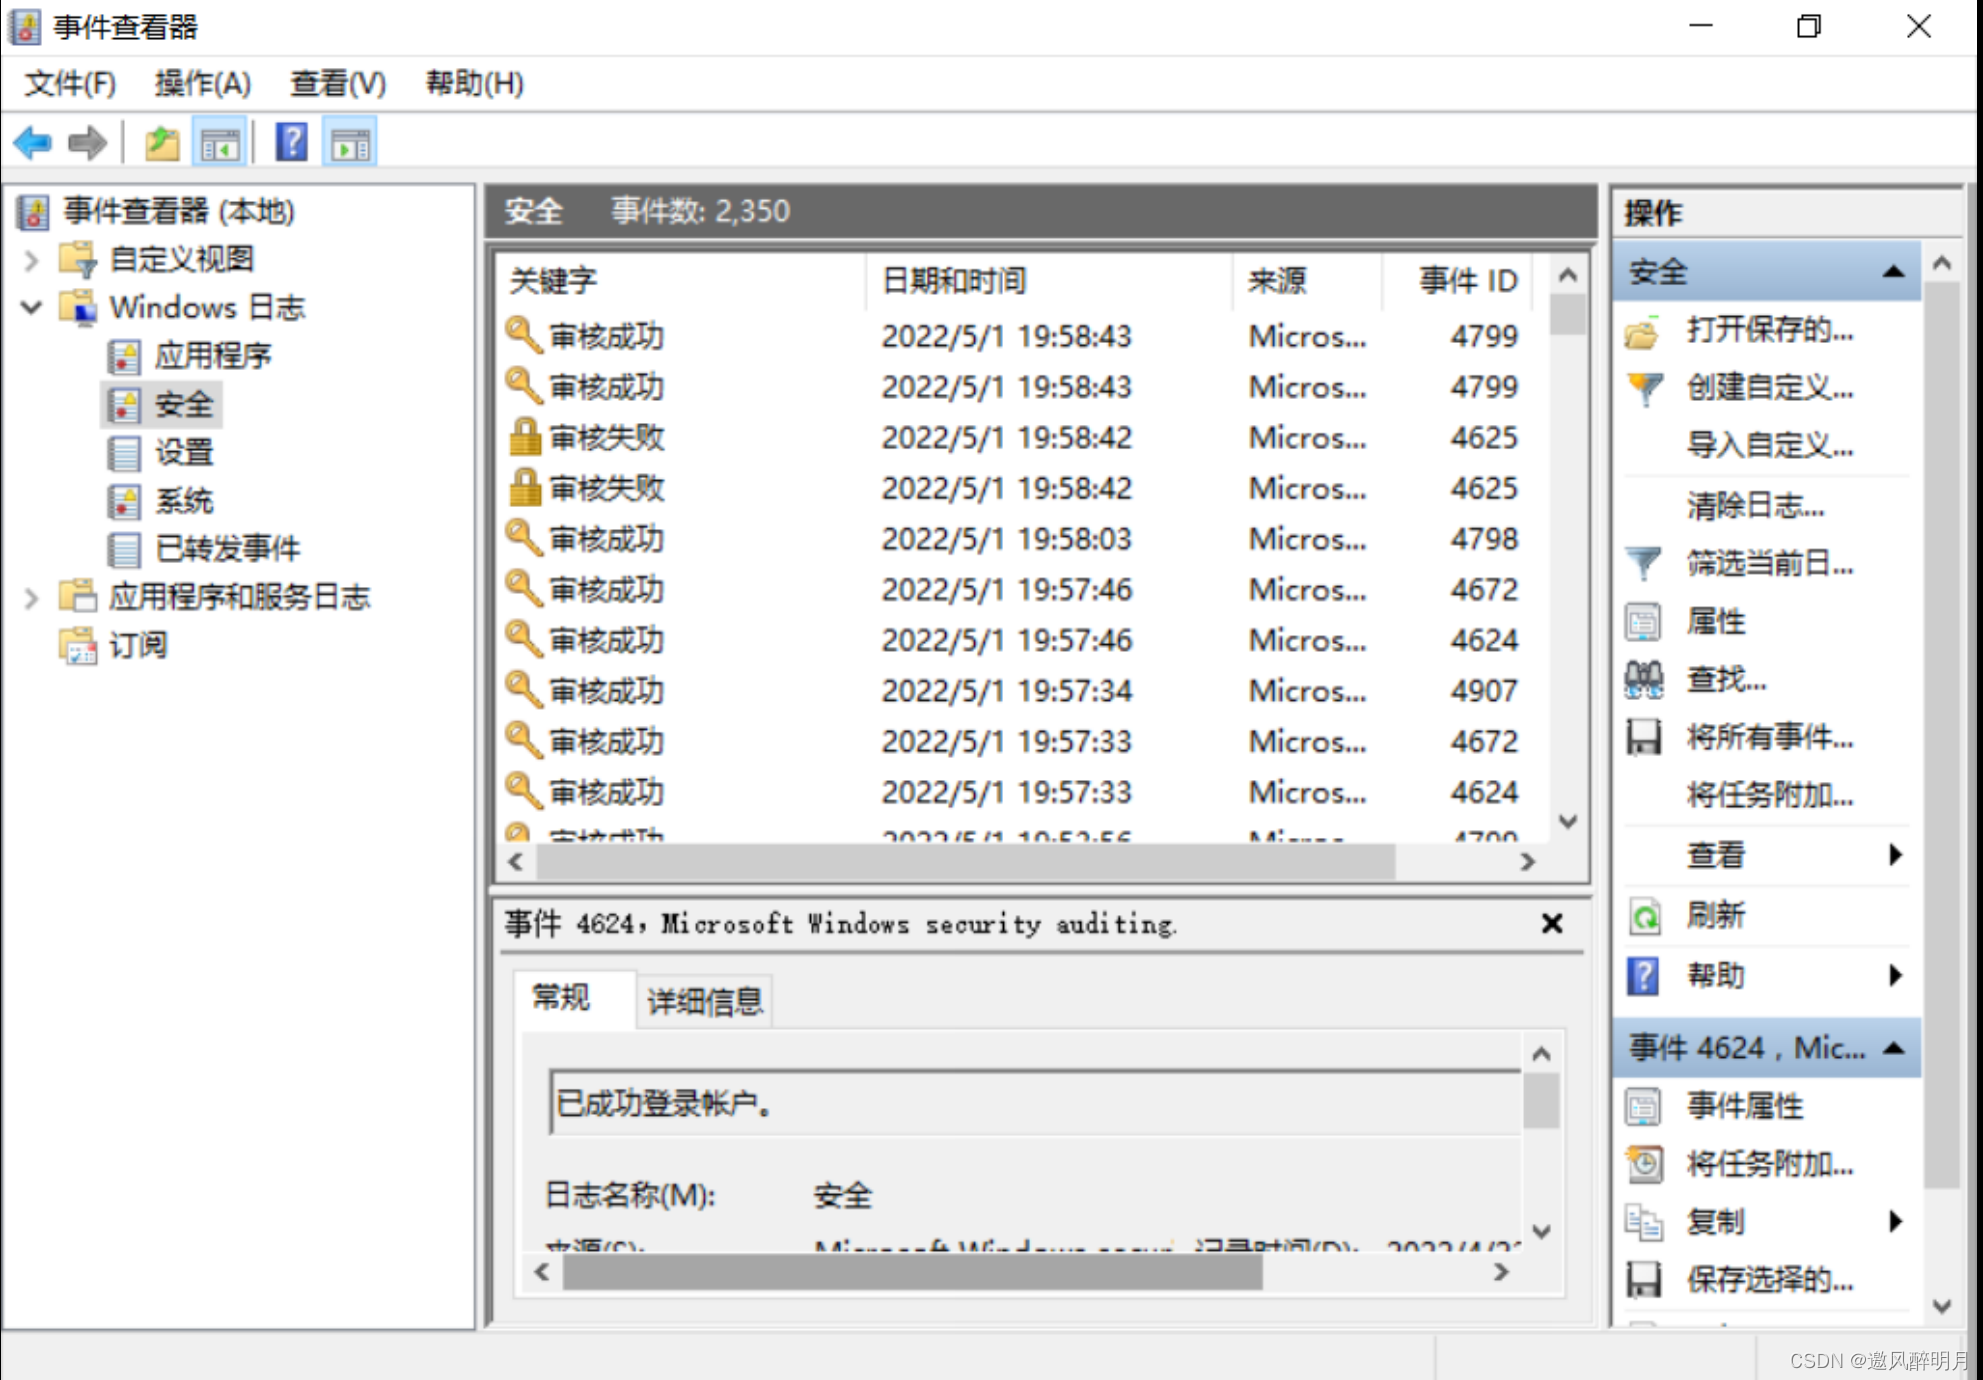Select 系统 log in the tree

[x=184, y=501]
